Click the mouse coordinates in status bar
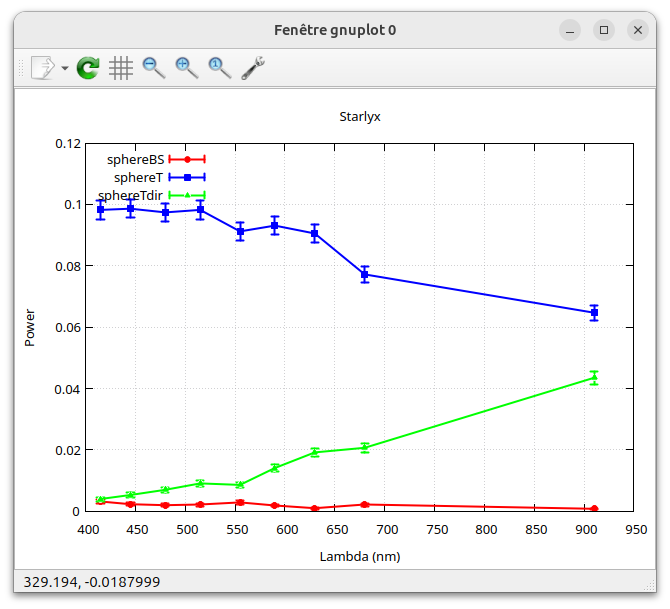 coord(92,582)
